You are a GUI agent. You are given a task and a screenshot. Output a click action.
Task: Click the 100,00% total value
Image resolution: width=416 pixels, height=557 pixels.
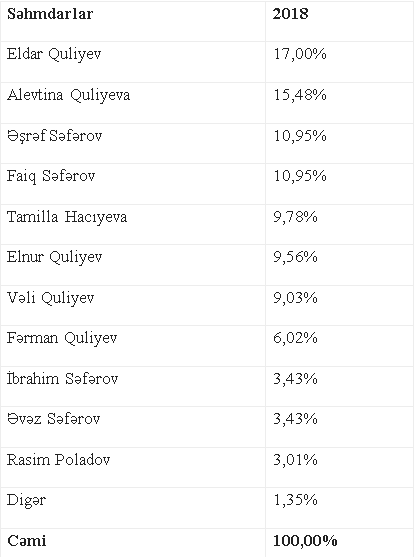[x=305, y=541]
